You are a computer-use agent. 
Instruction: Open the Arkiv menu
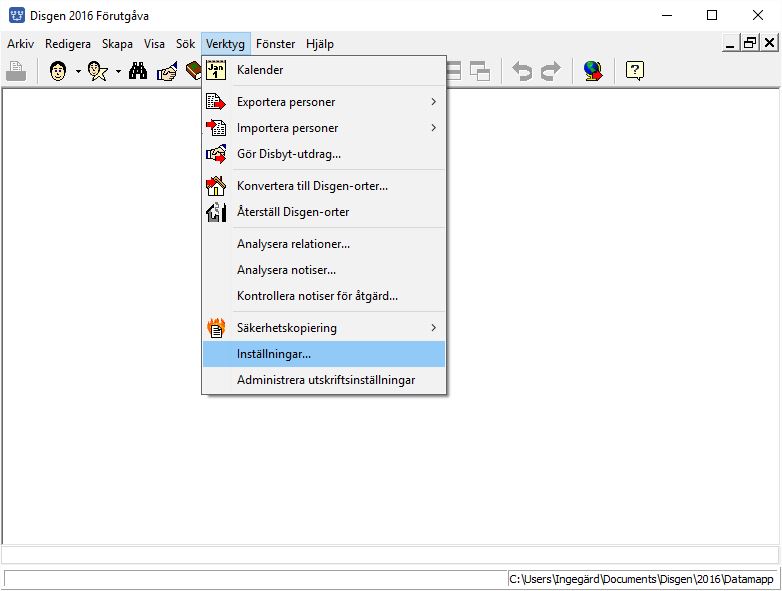(20, 44)
